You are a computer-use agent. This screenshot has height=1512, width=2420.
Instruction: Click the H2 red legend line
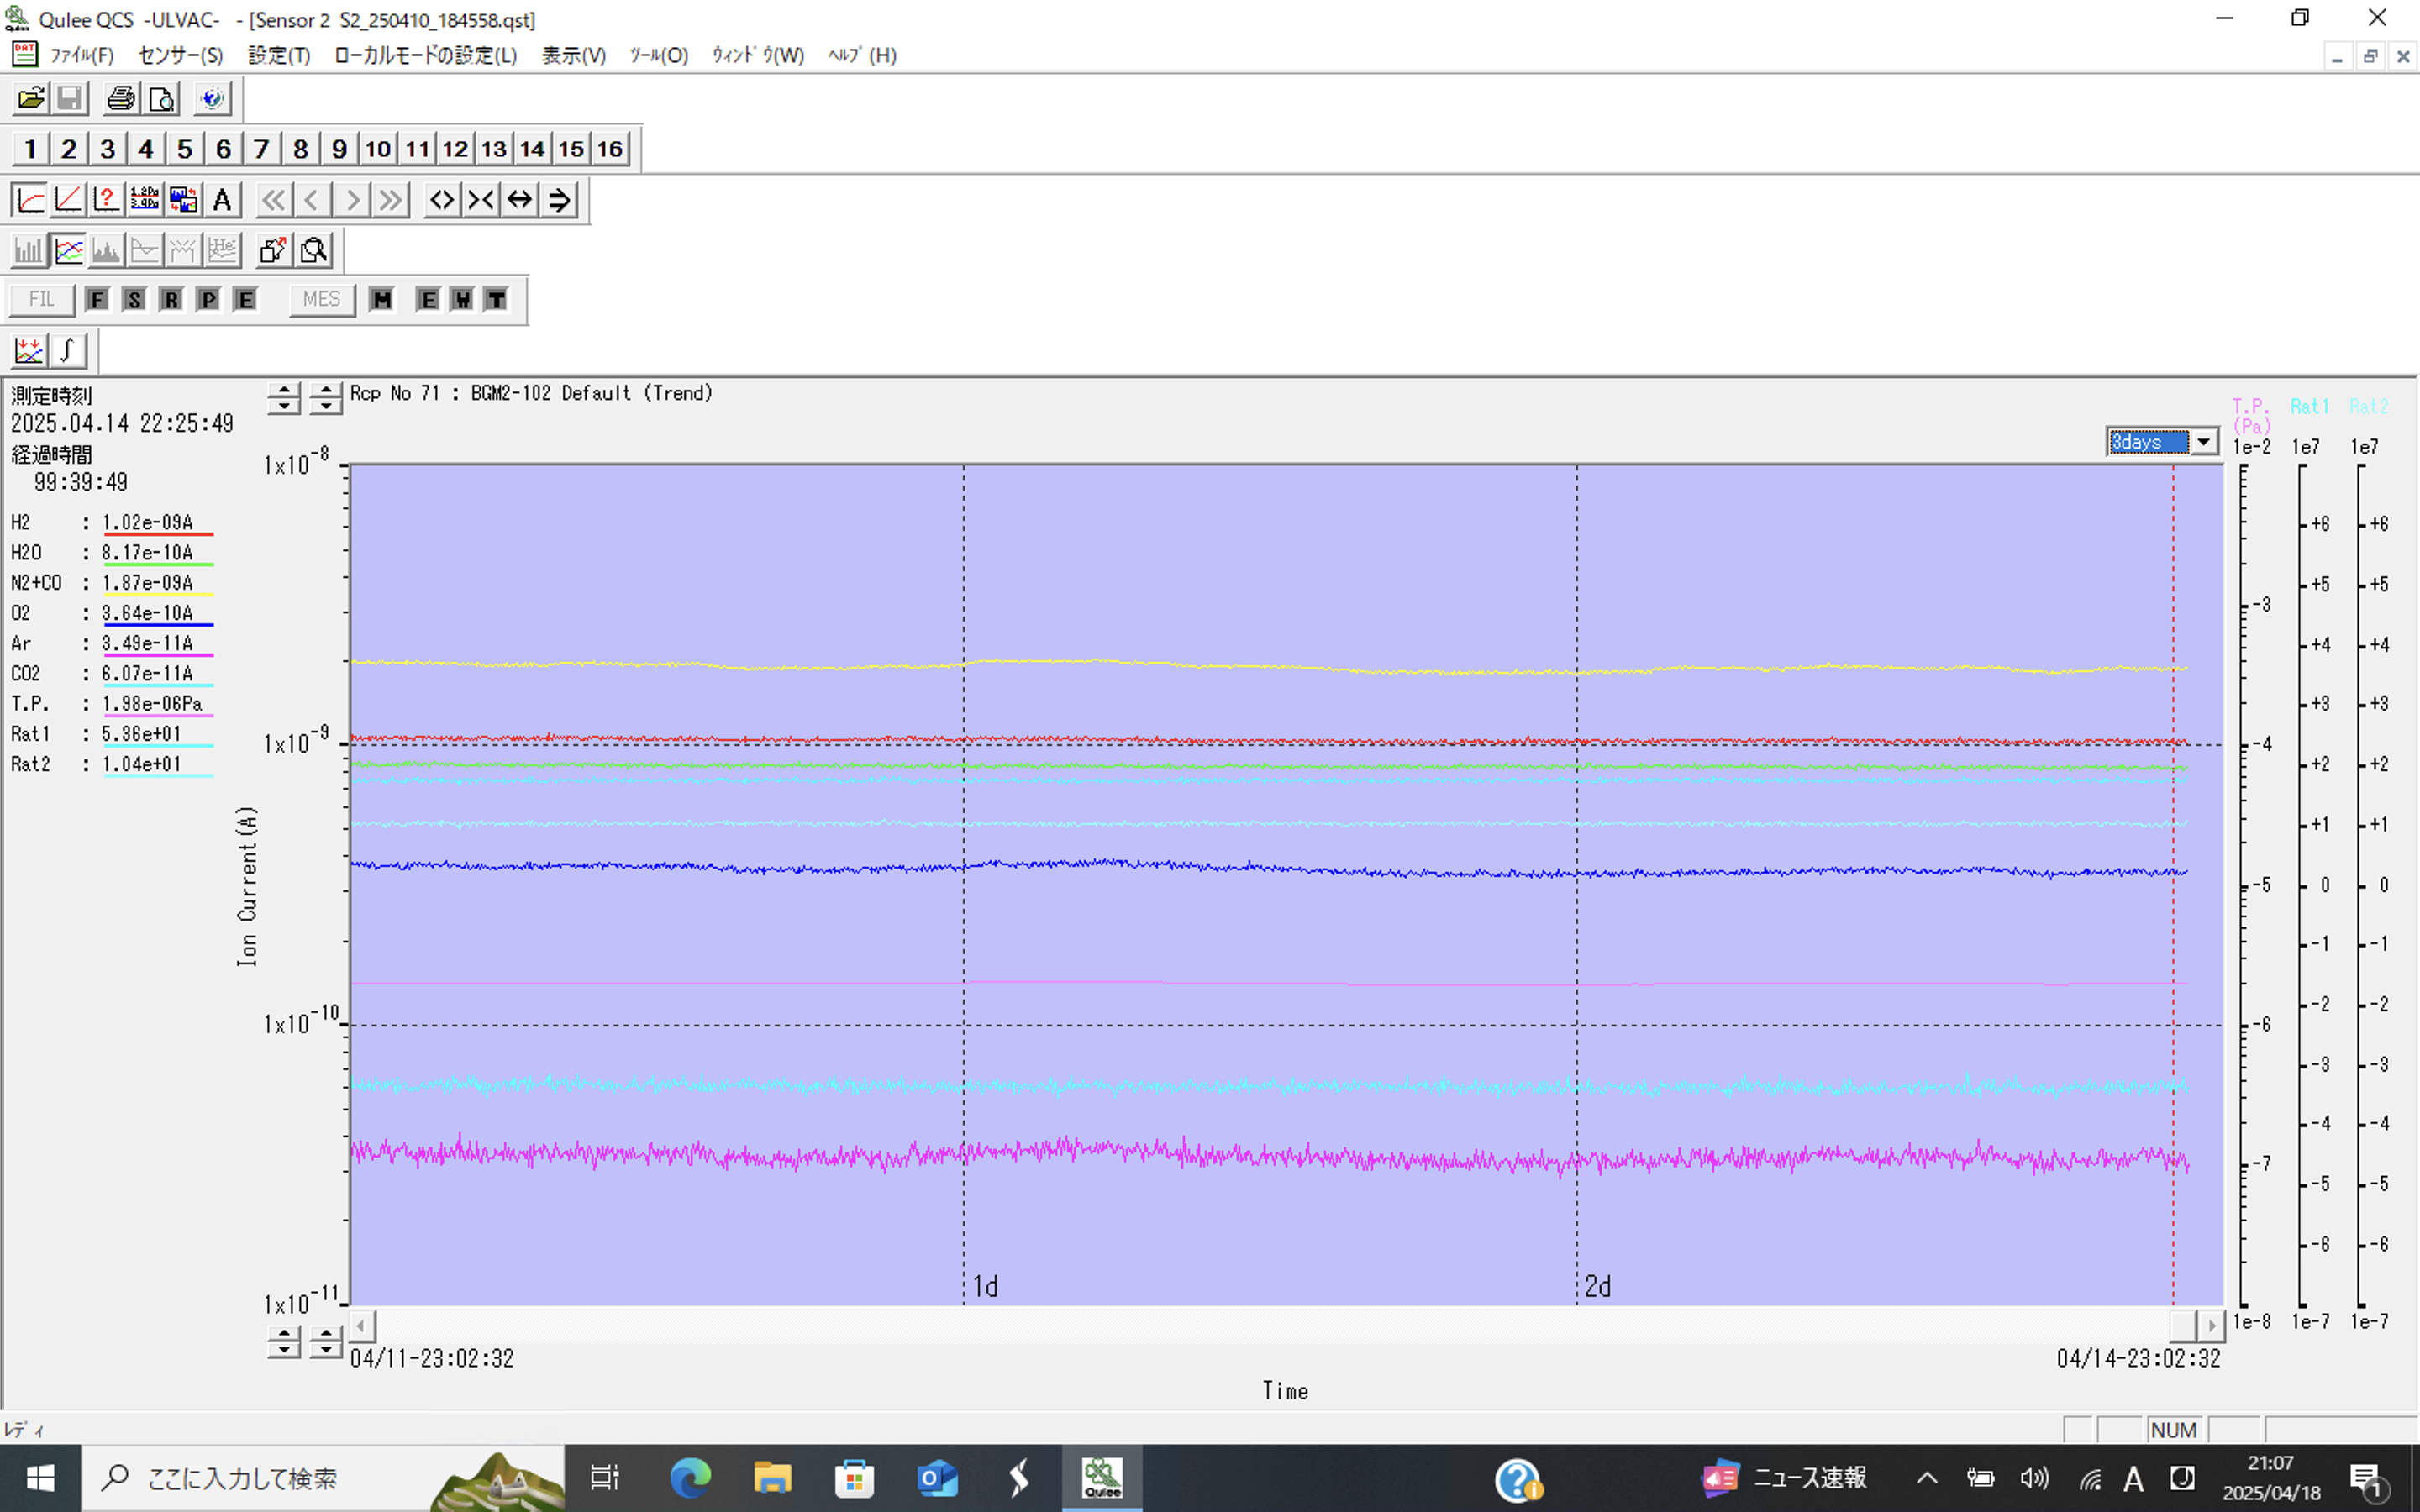158,535
